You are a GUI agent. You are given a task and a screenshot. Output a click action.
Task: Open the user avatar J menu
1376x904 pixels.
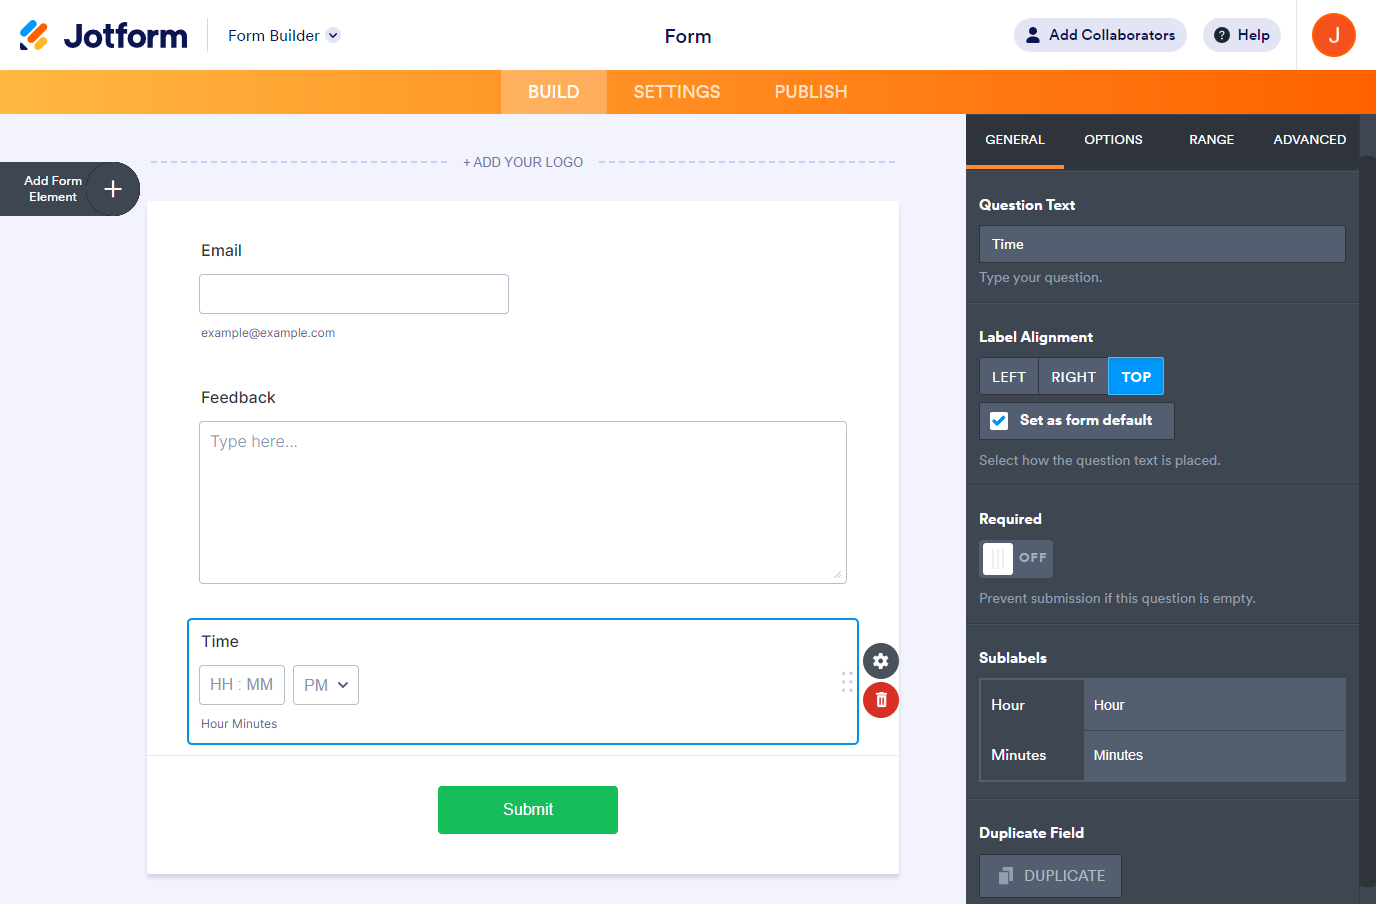tap(1334, 35)
